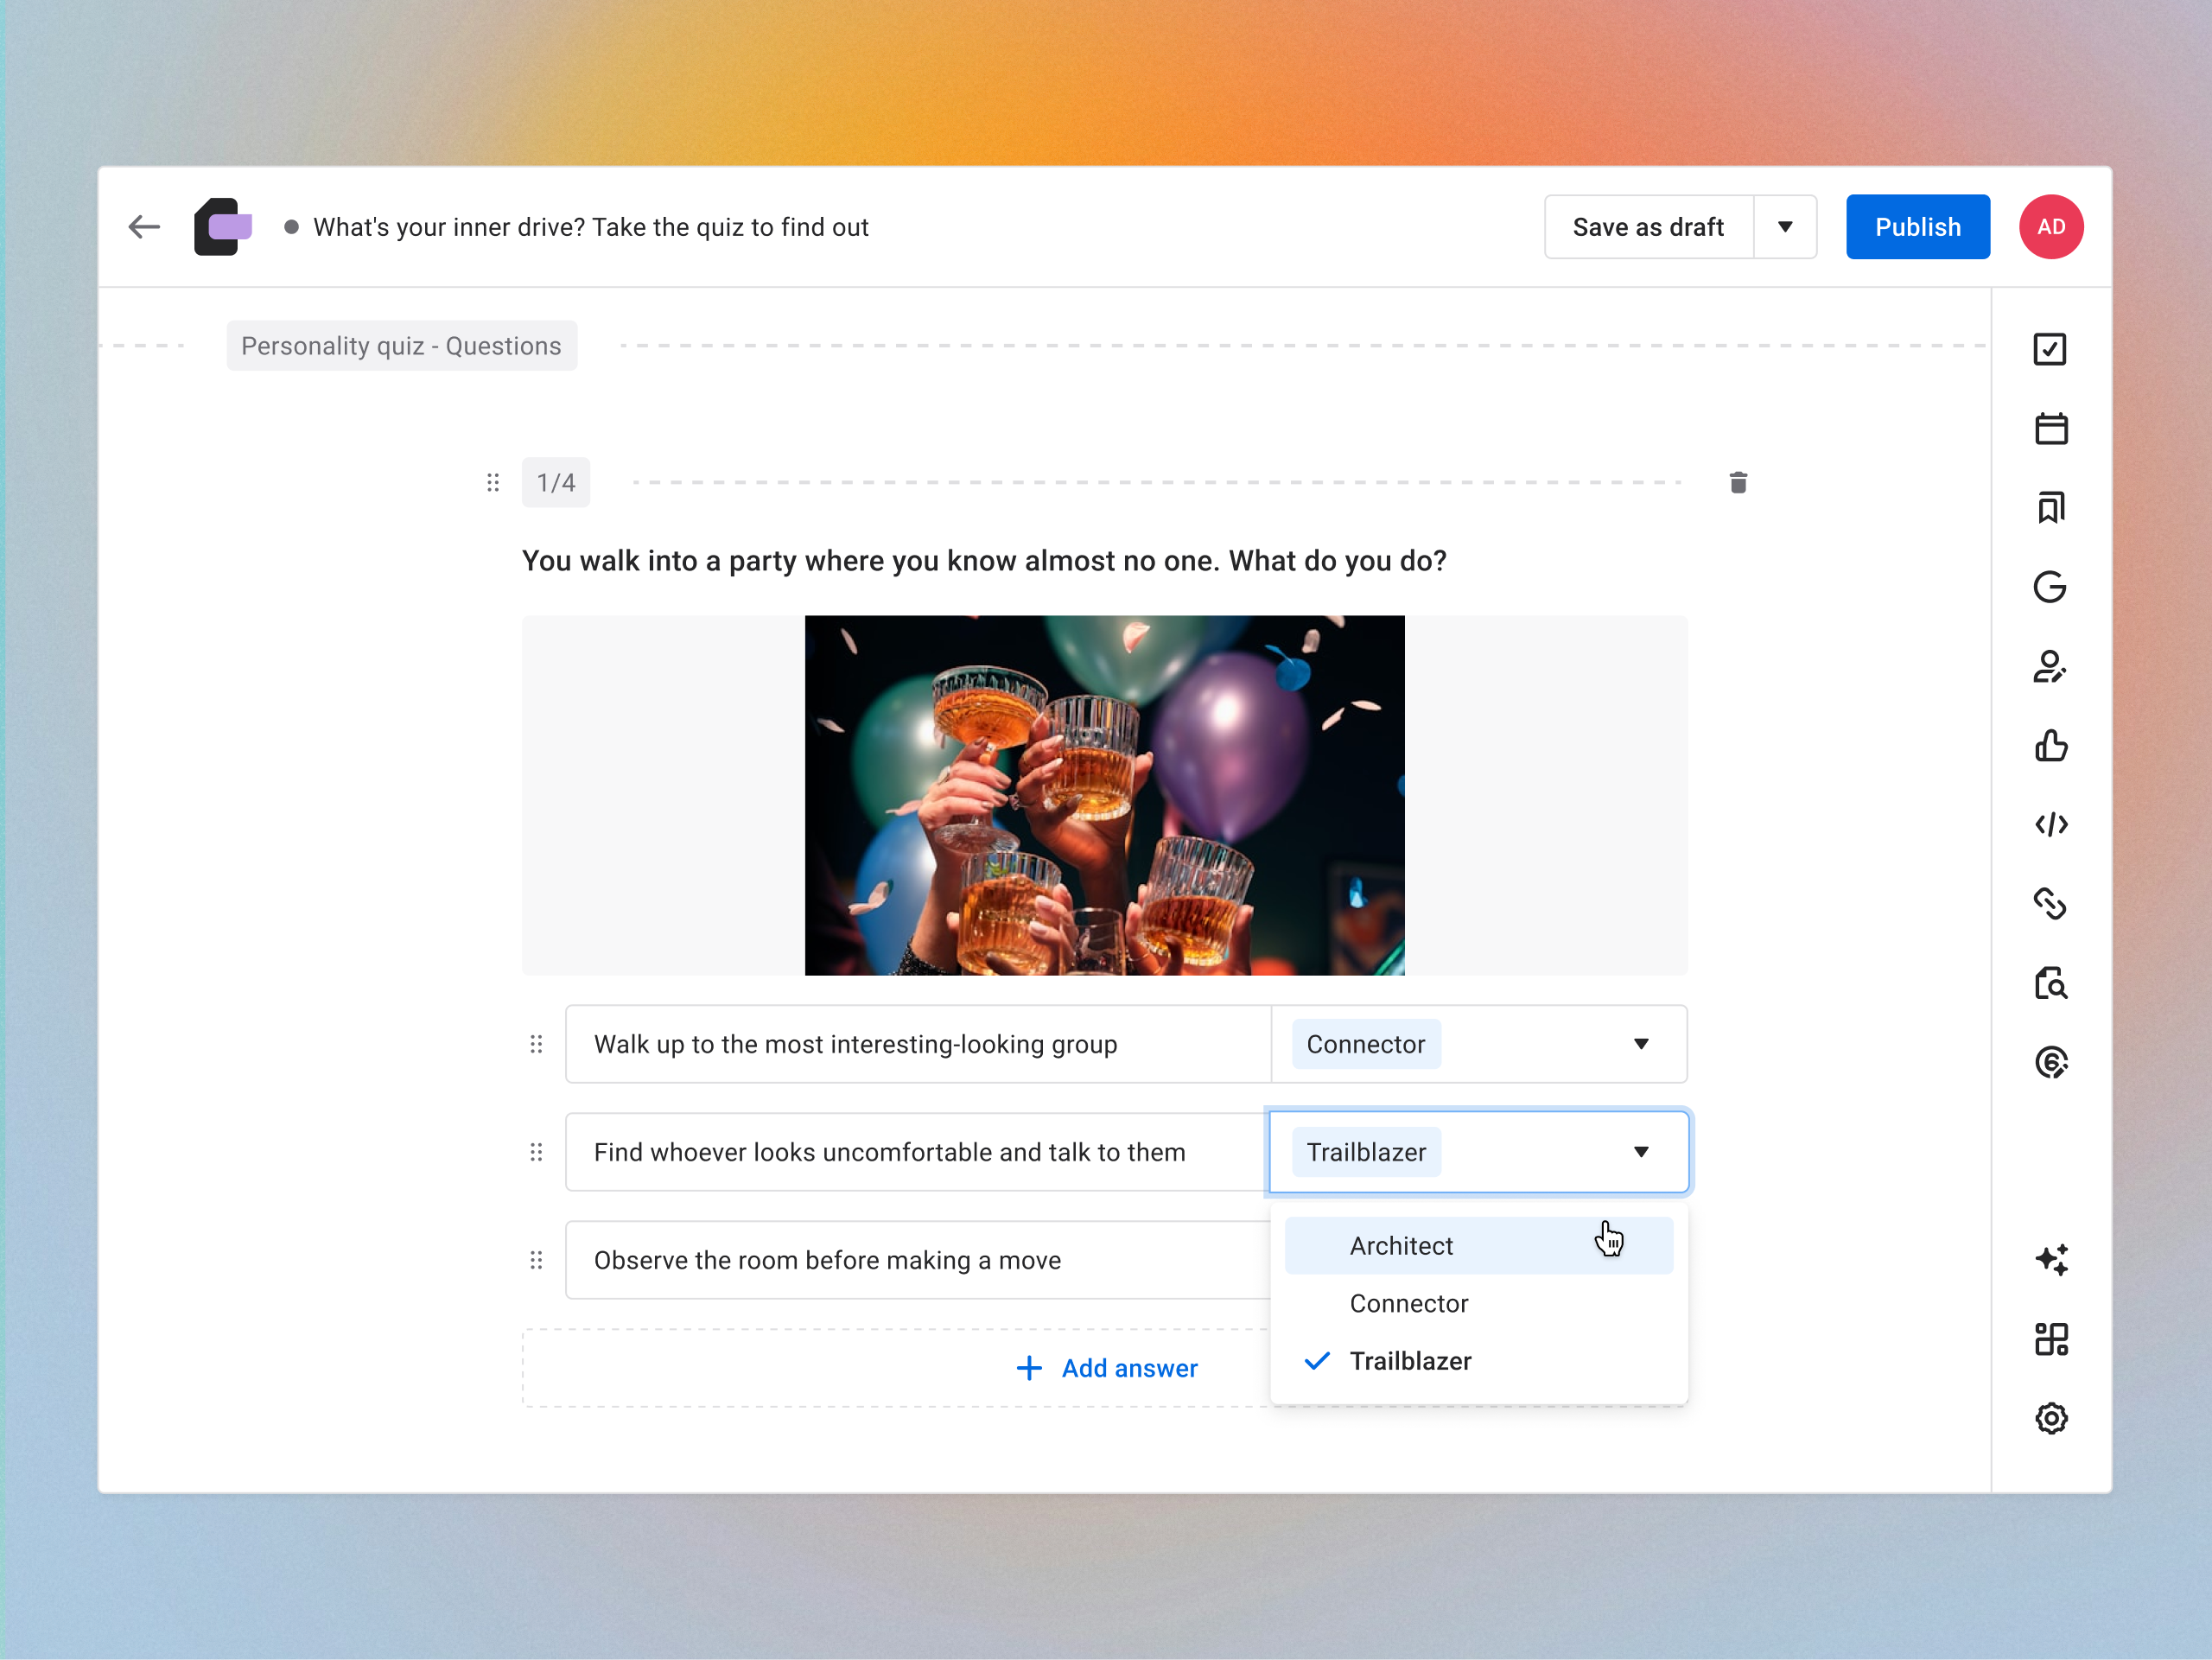Click the back arrow icon
The height and width of the screenshot is (1660, 2212).
click(144, 227)
